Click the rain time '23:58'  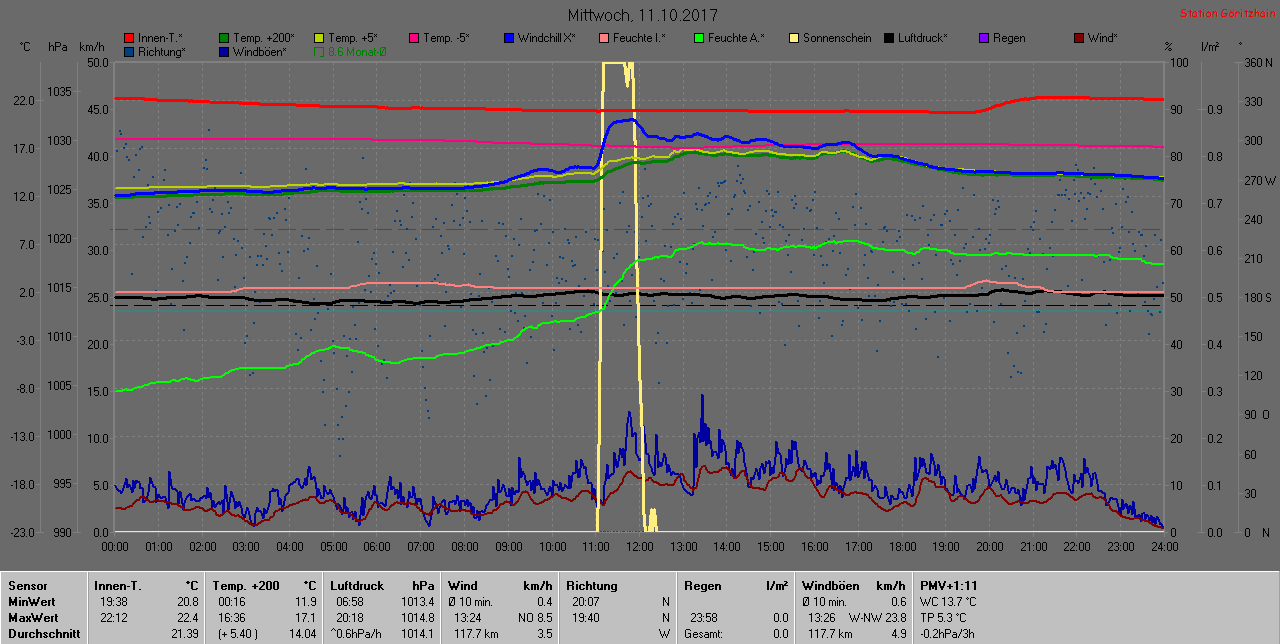[703, 617]
